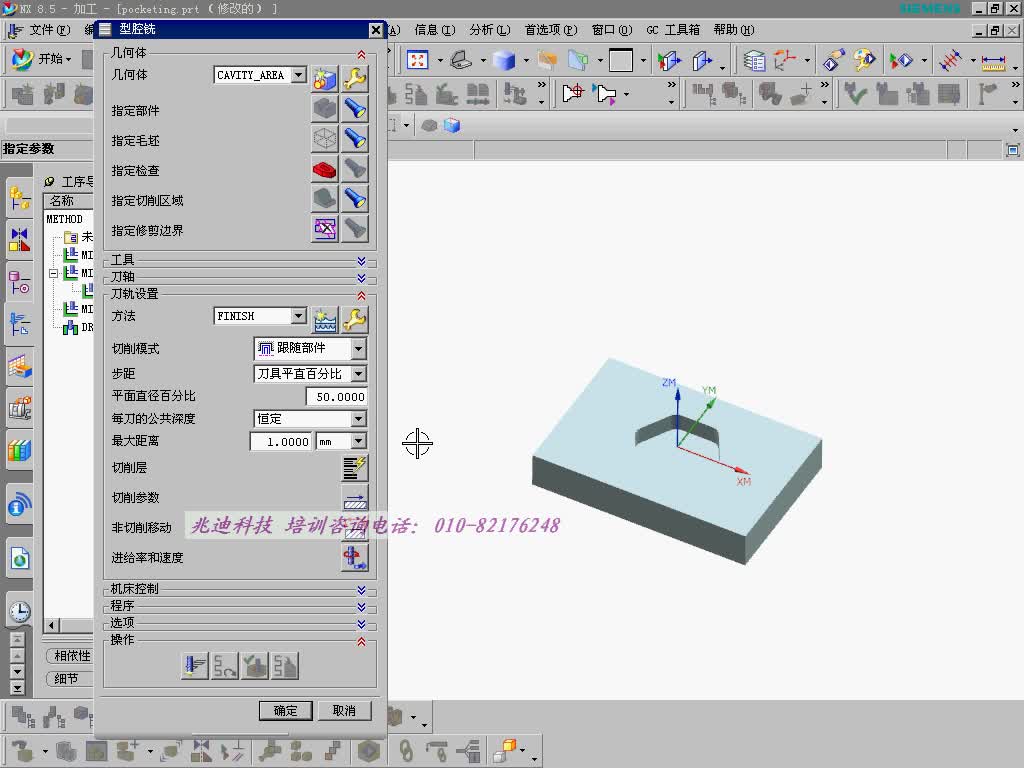The height and width of the screenshot is (768, 1024).
Task: Click the Specify Blank (指定毛坯) select icon
Action: tap(325, 138)
